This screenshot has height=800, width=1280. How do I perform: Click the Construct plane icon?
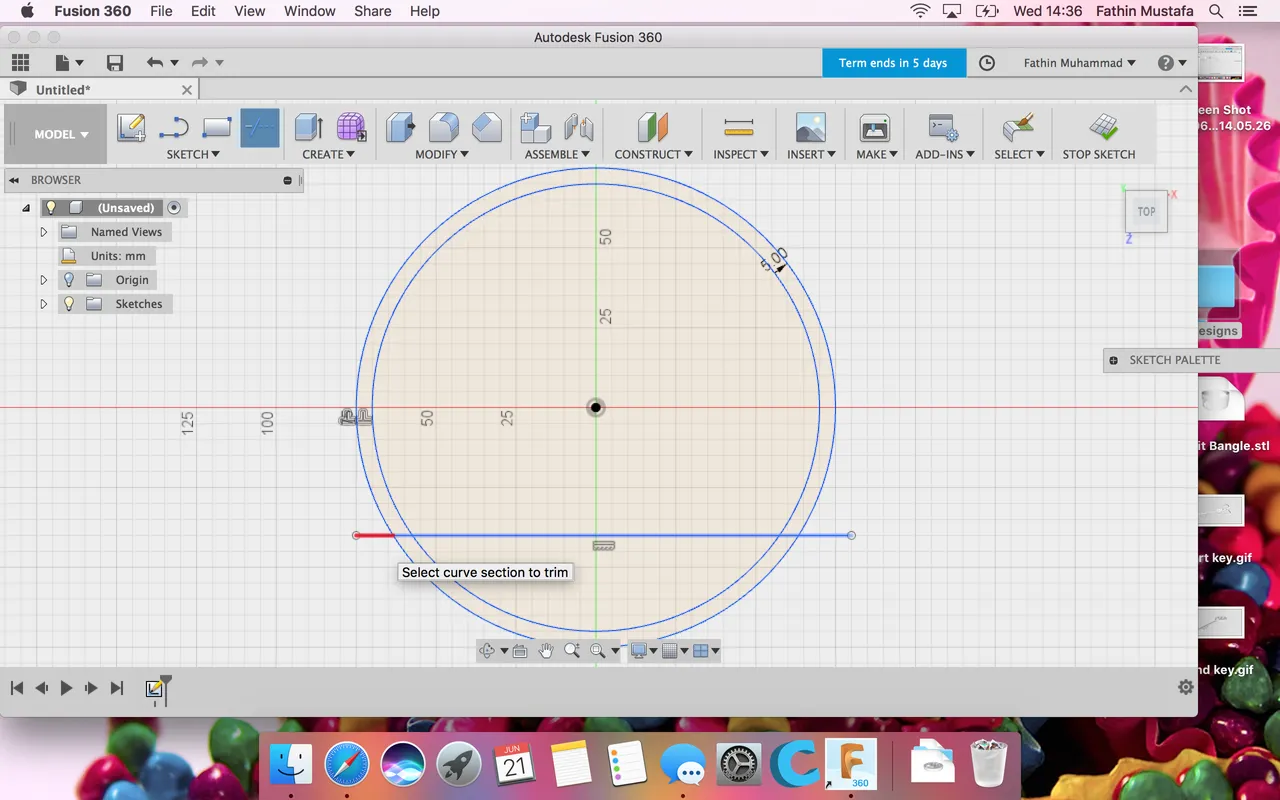pyautogui.click(x=653, y=127)
